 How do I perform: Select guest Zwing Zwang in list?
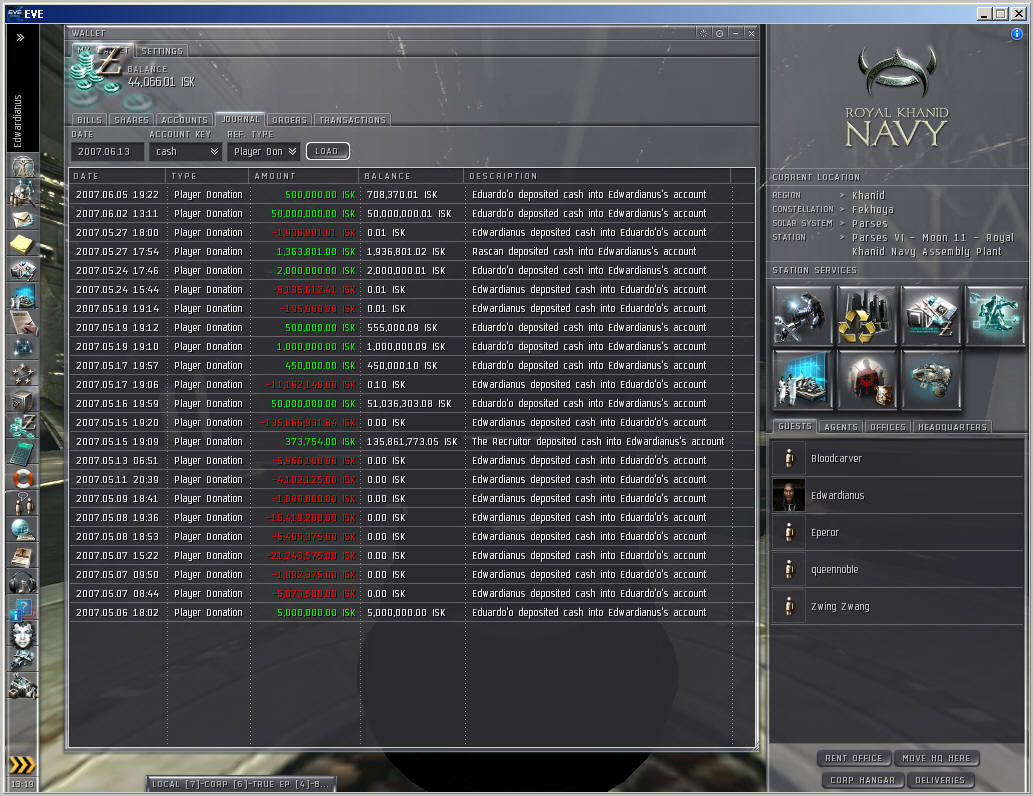[897, 606]
